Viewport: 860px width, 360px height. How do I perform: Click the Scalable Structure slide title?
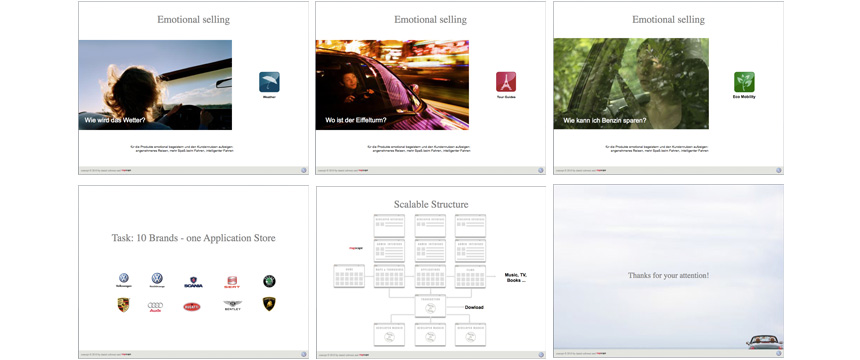click(x=431, y=204)
